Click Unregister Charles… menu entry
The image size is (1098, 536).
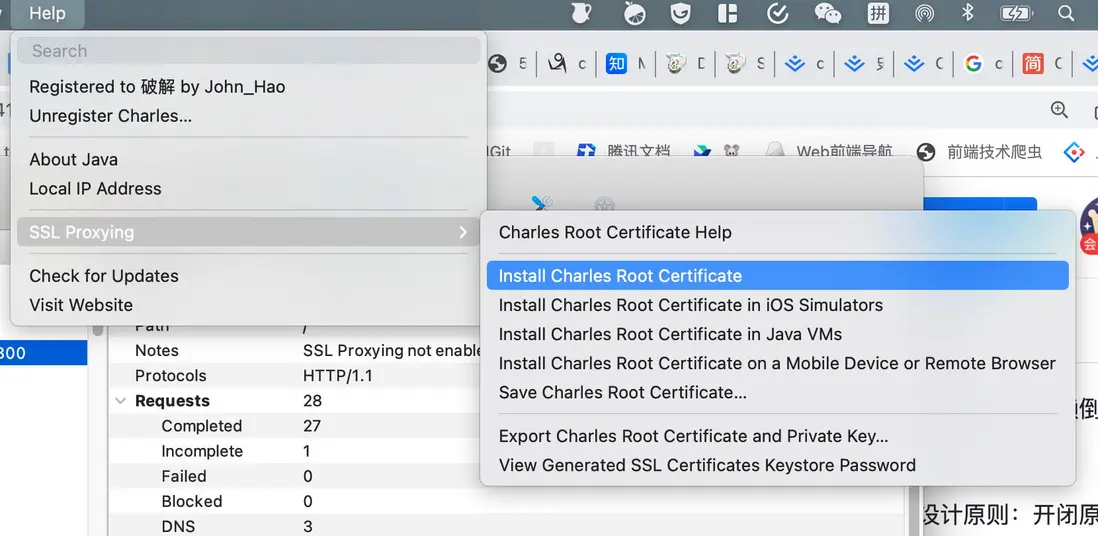[110, 116]
